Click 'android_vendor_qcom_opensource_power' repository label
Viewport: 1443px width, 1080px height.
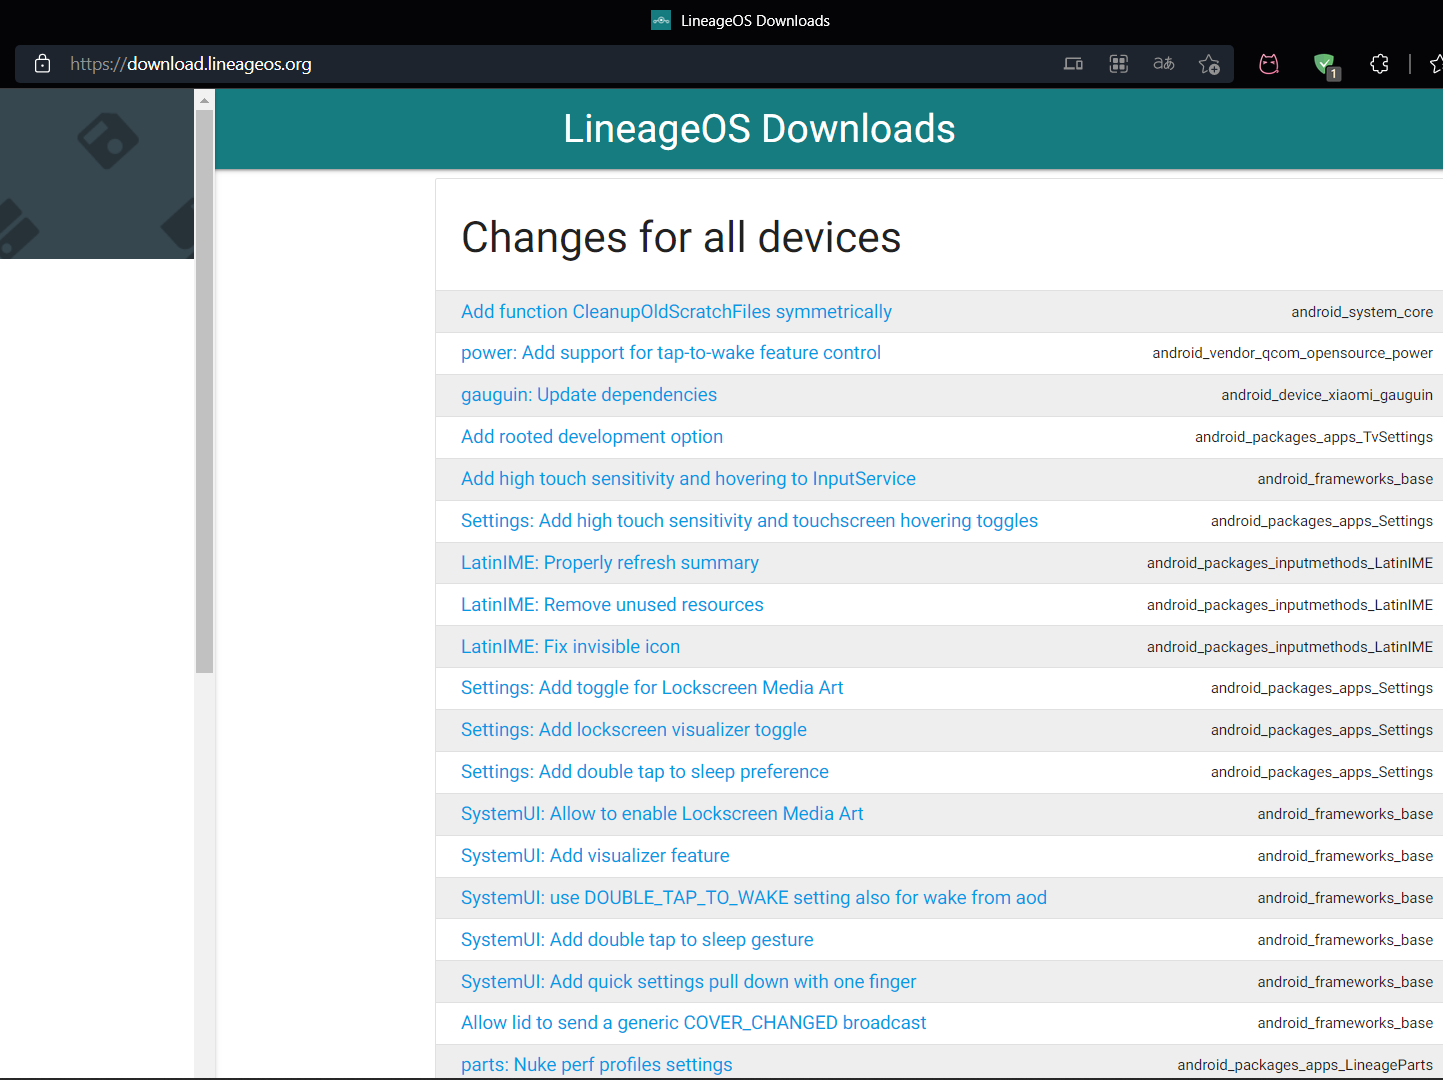click(1292, 353)
